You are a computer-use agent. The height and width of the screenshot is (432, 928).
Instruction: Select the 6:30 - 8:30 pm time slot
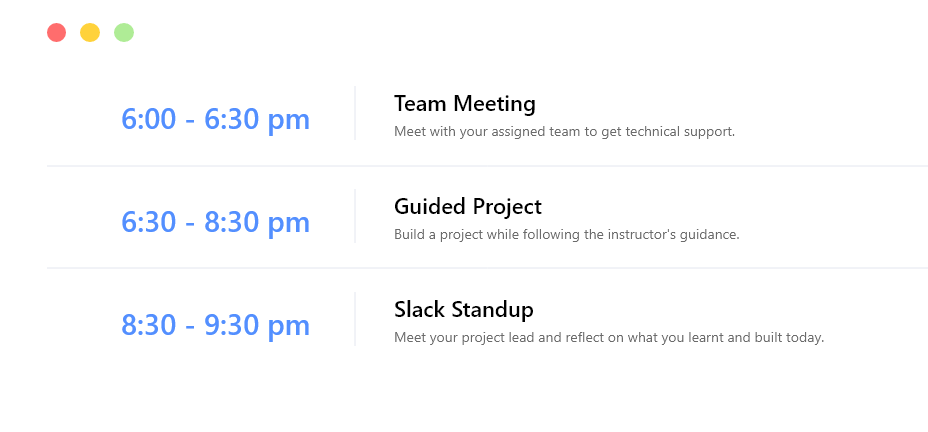pos(215,222)
